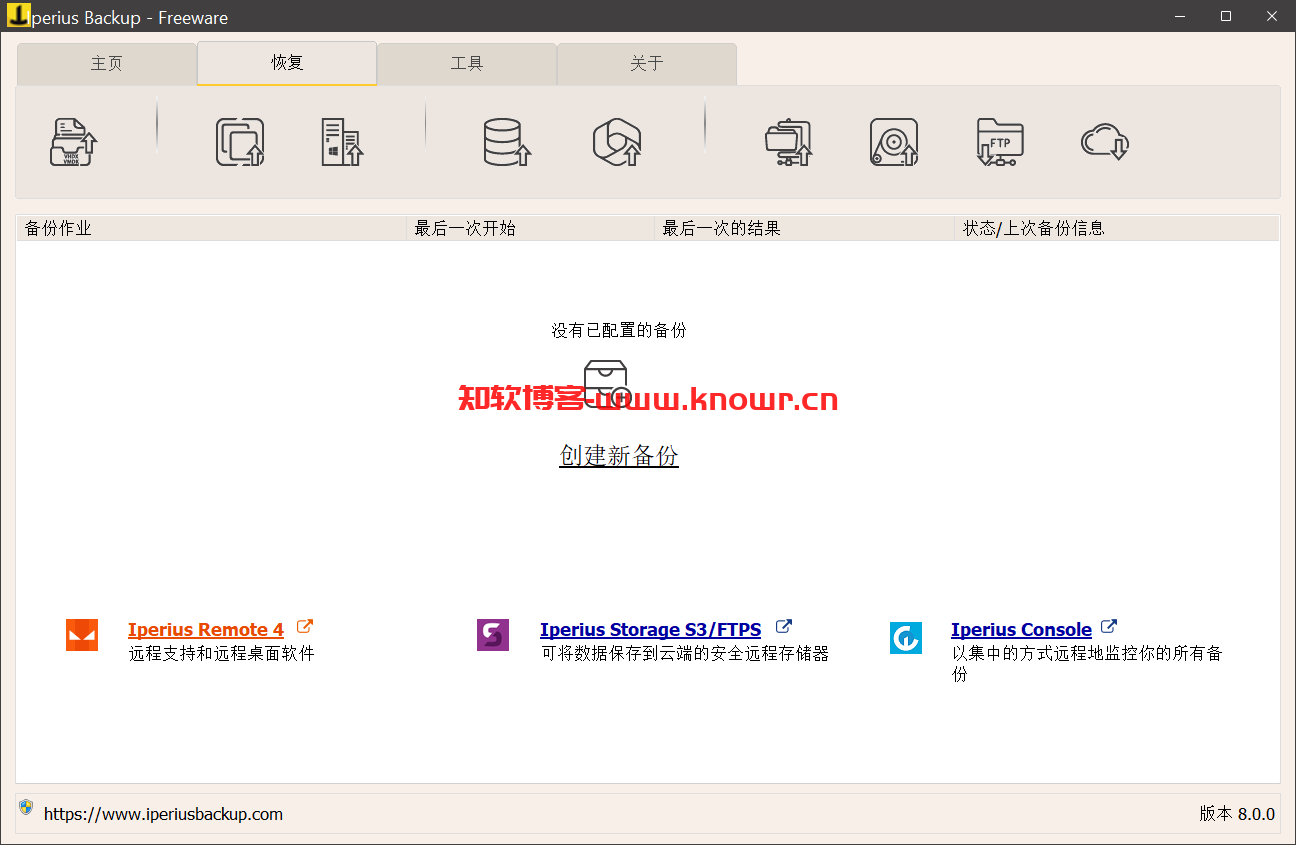Click external link icon beside Iperius Storage S3/FTPS
Screen dimensions: 1296x845
coord(784,627)
